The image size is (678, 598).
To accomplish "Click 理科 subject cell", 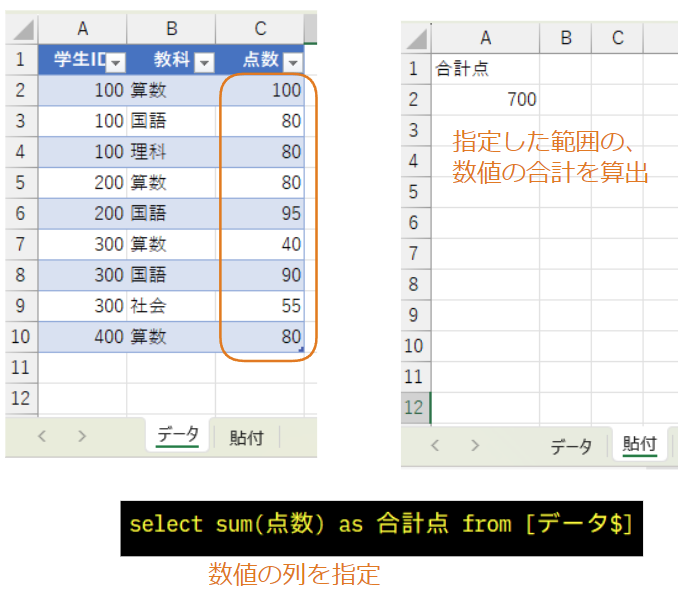I will coord(171,152).
